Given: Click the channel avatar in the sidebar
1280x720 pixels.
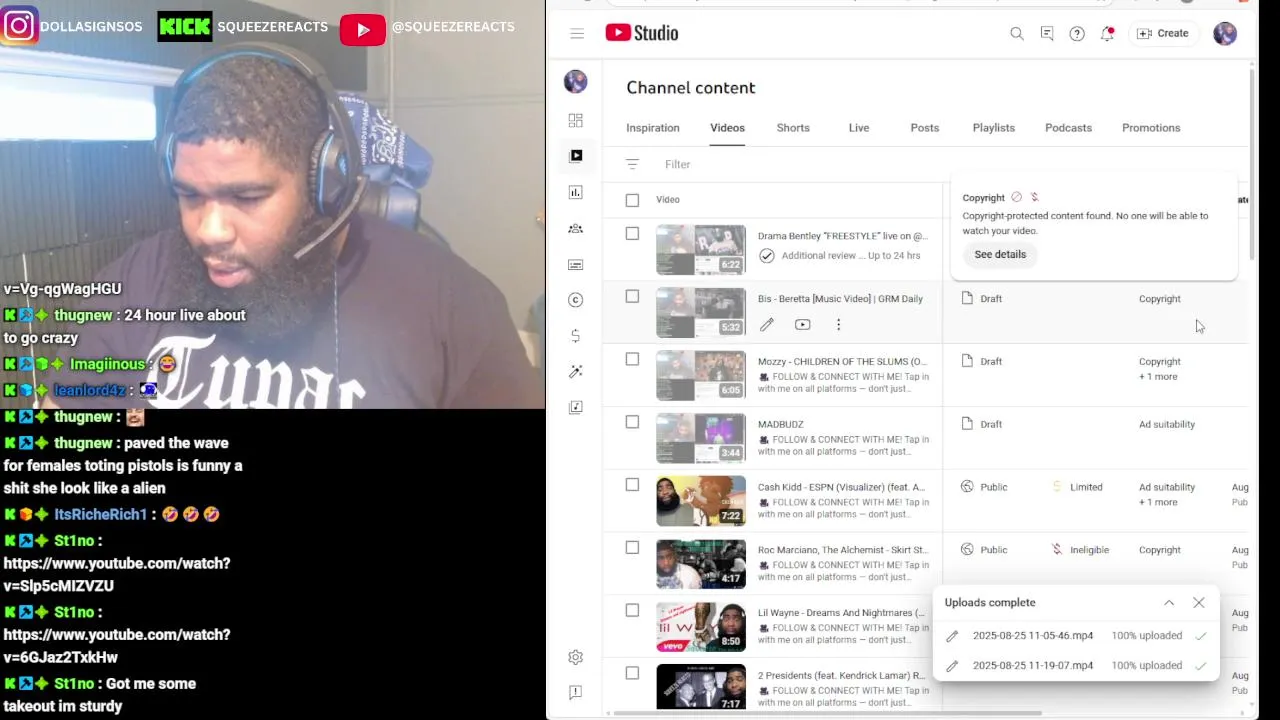Looking at the screenshot, I should [576, 82].
